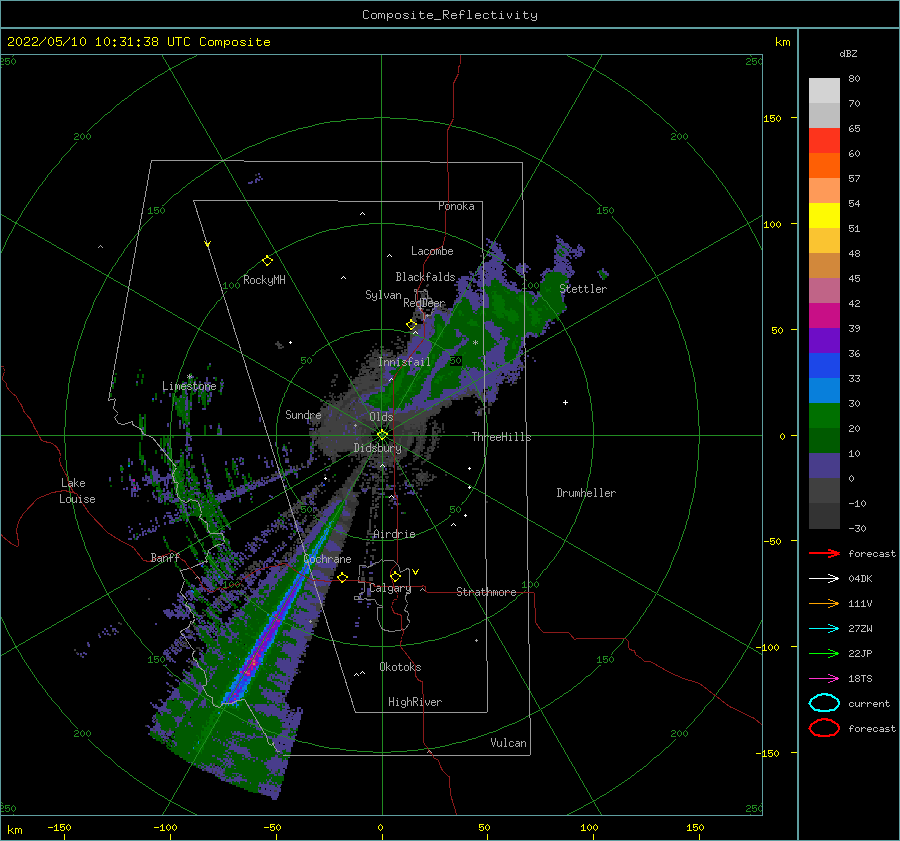Click the Vulcan label
The width and height of the screenshot is (900, 841).
tap(509, 743)
